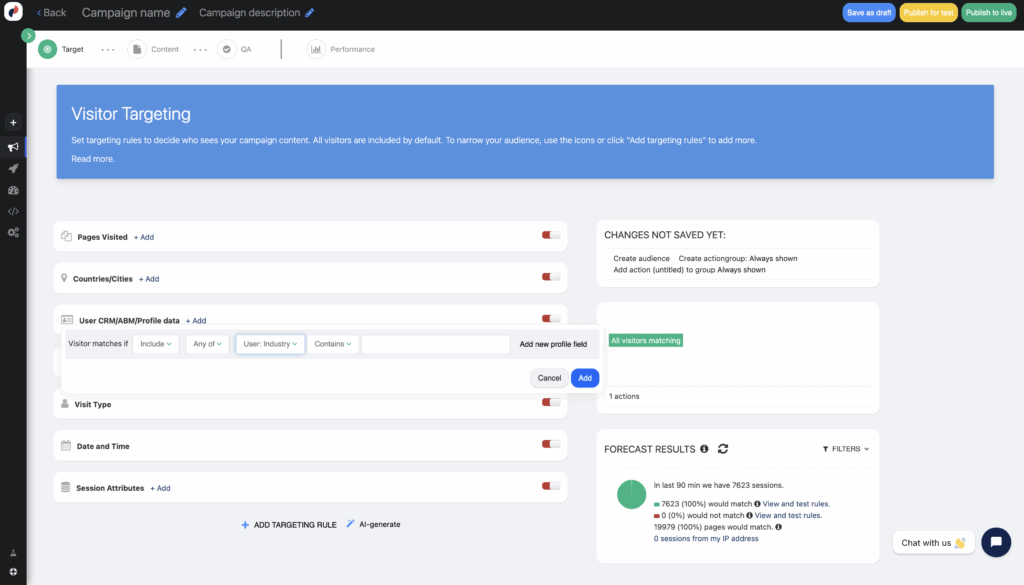This screenshot has height=585, width=1024.
Task: Open the dashboard gauge icon in sidebar
Action: tap(13, 190)
